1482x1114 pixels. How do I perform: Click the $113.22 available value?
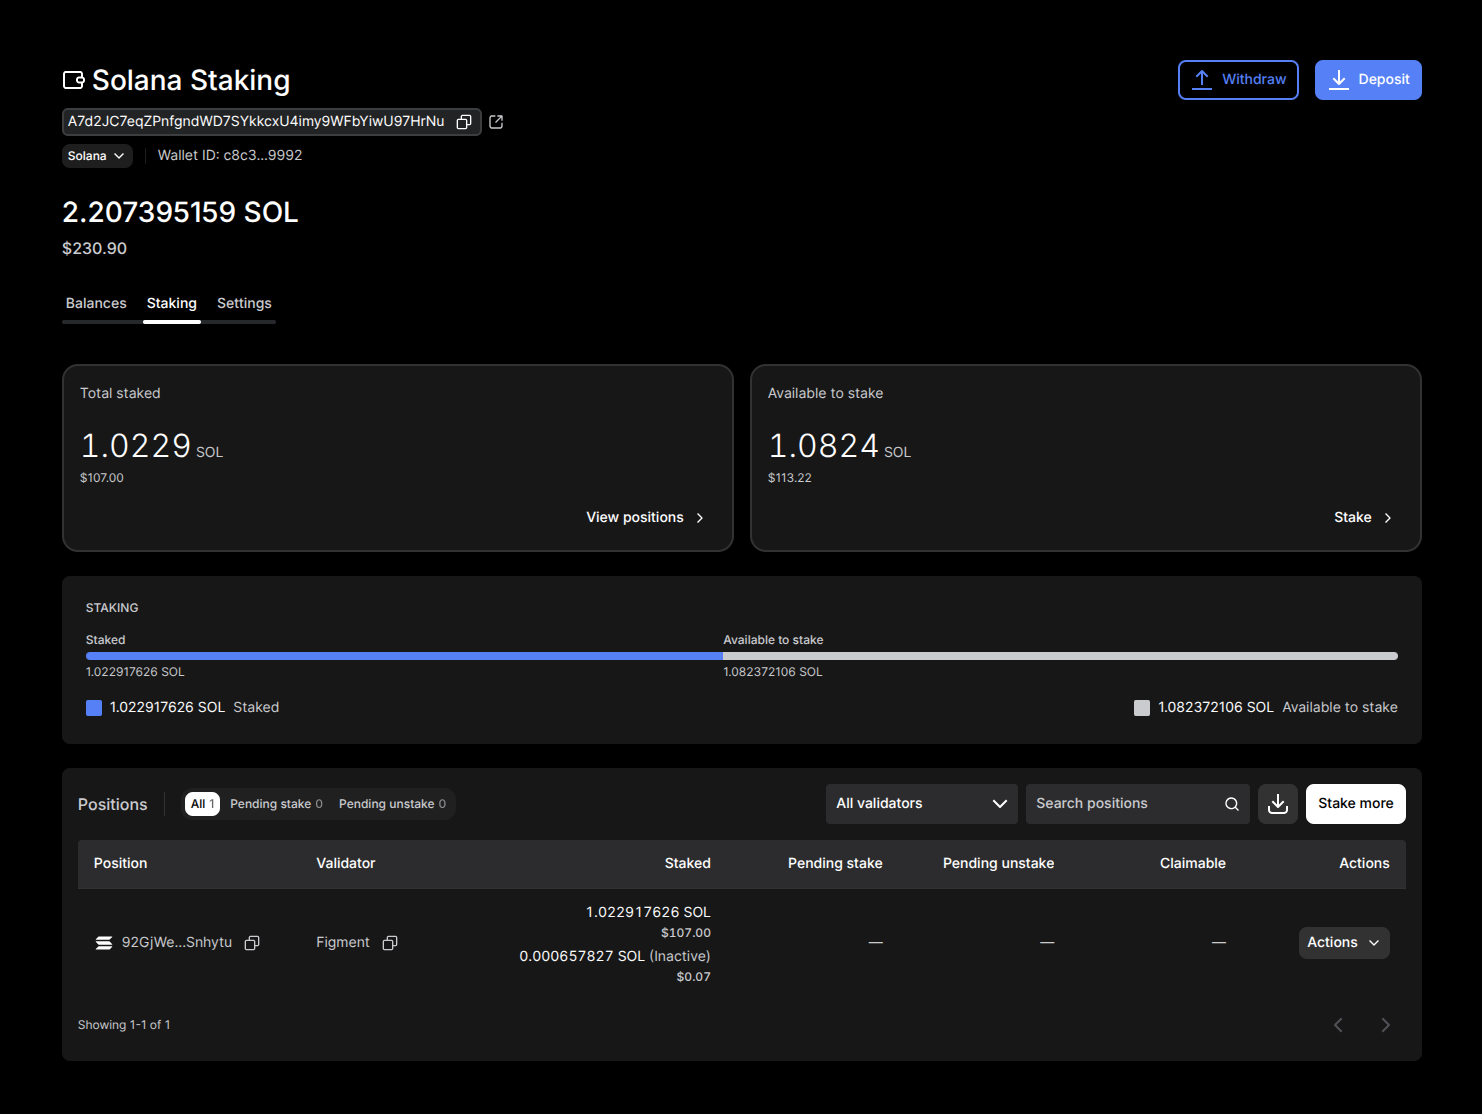click(x=790, y=478)
